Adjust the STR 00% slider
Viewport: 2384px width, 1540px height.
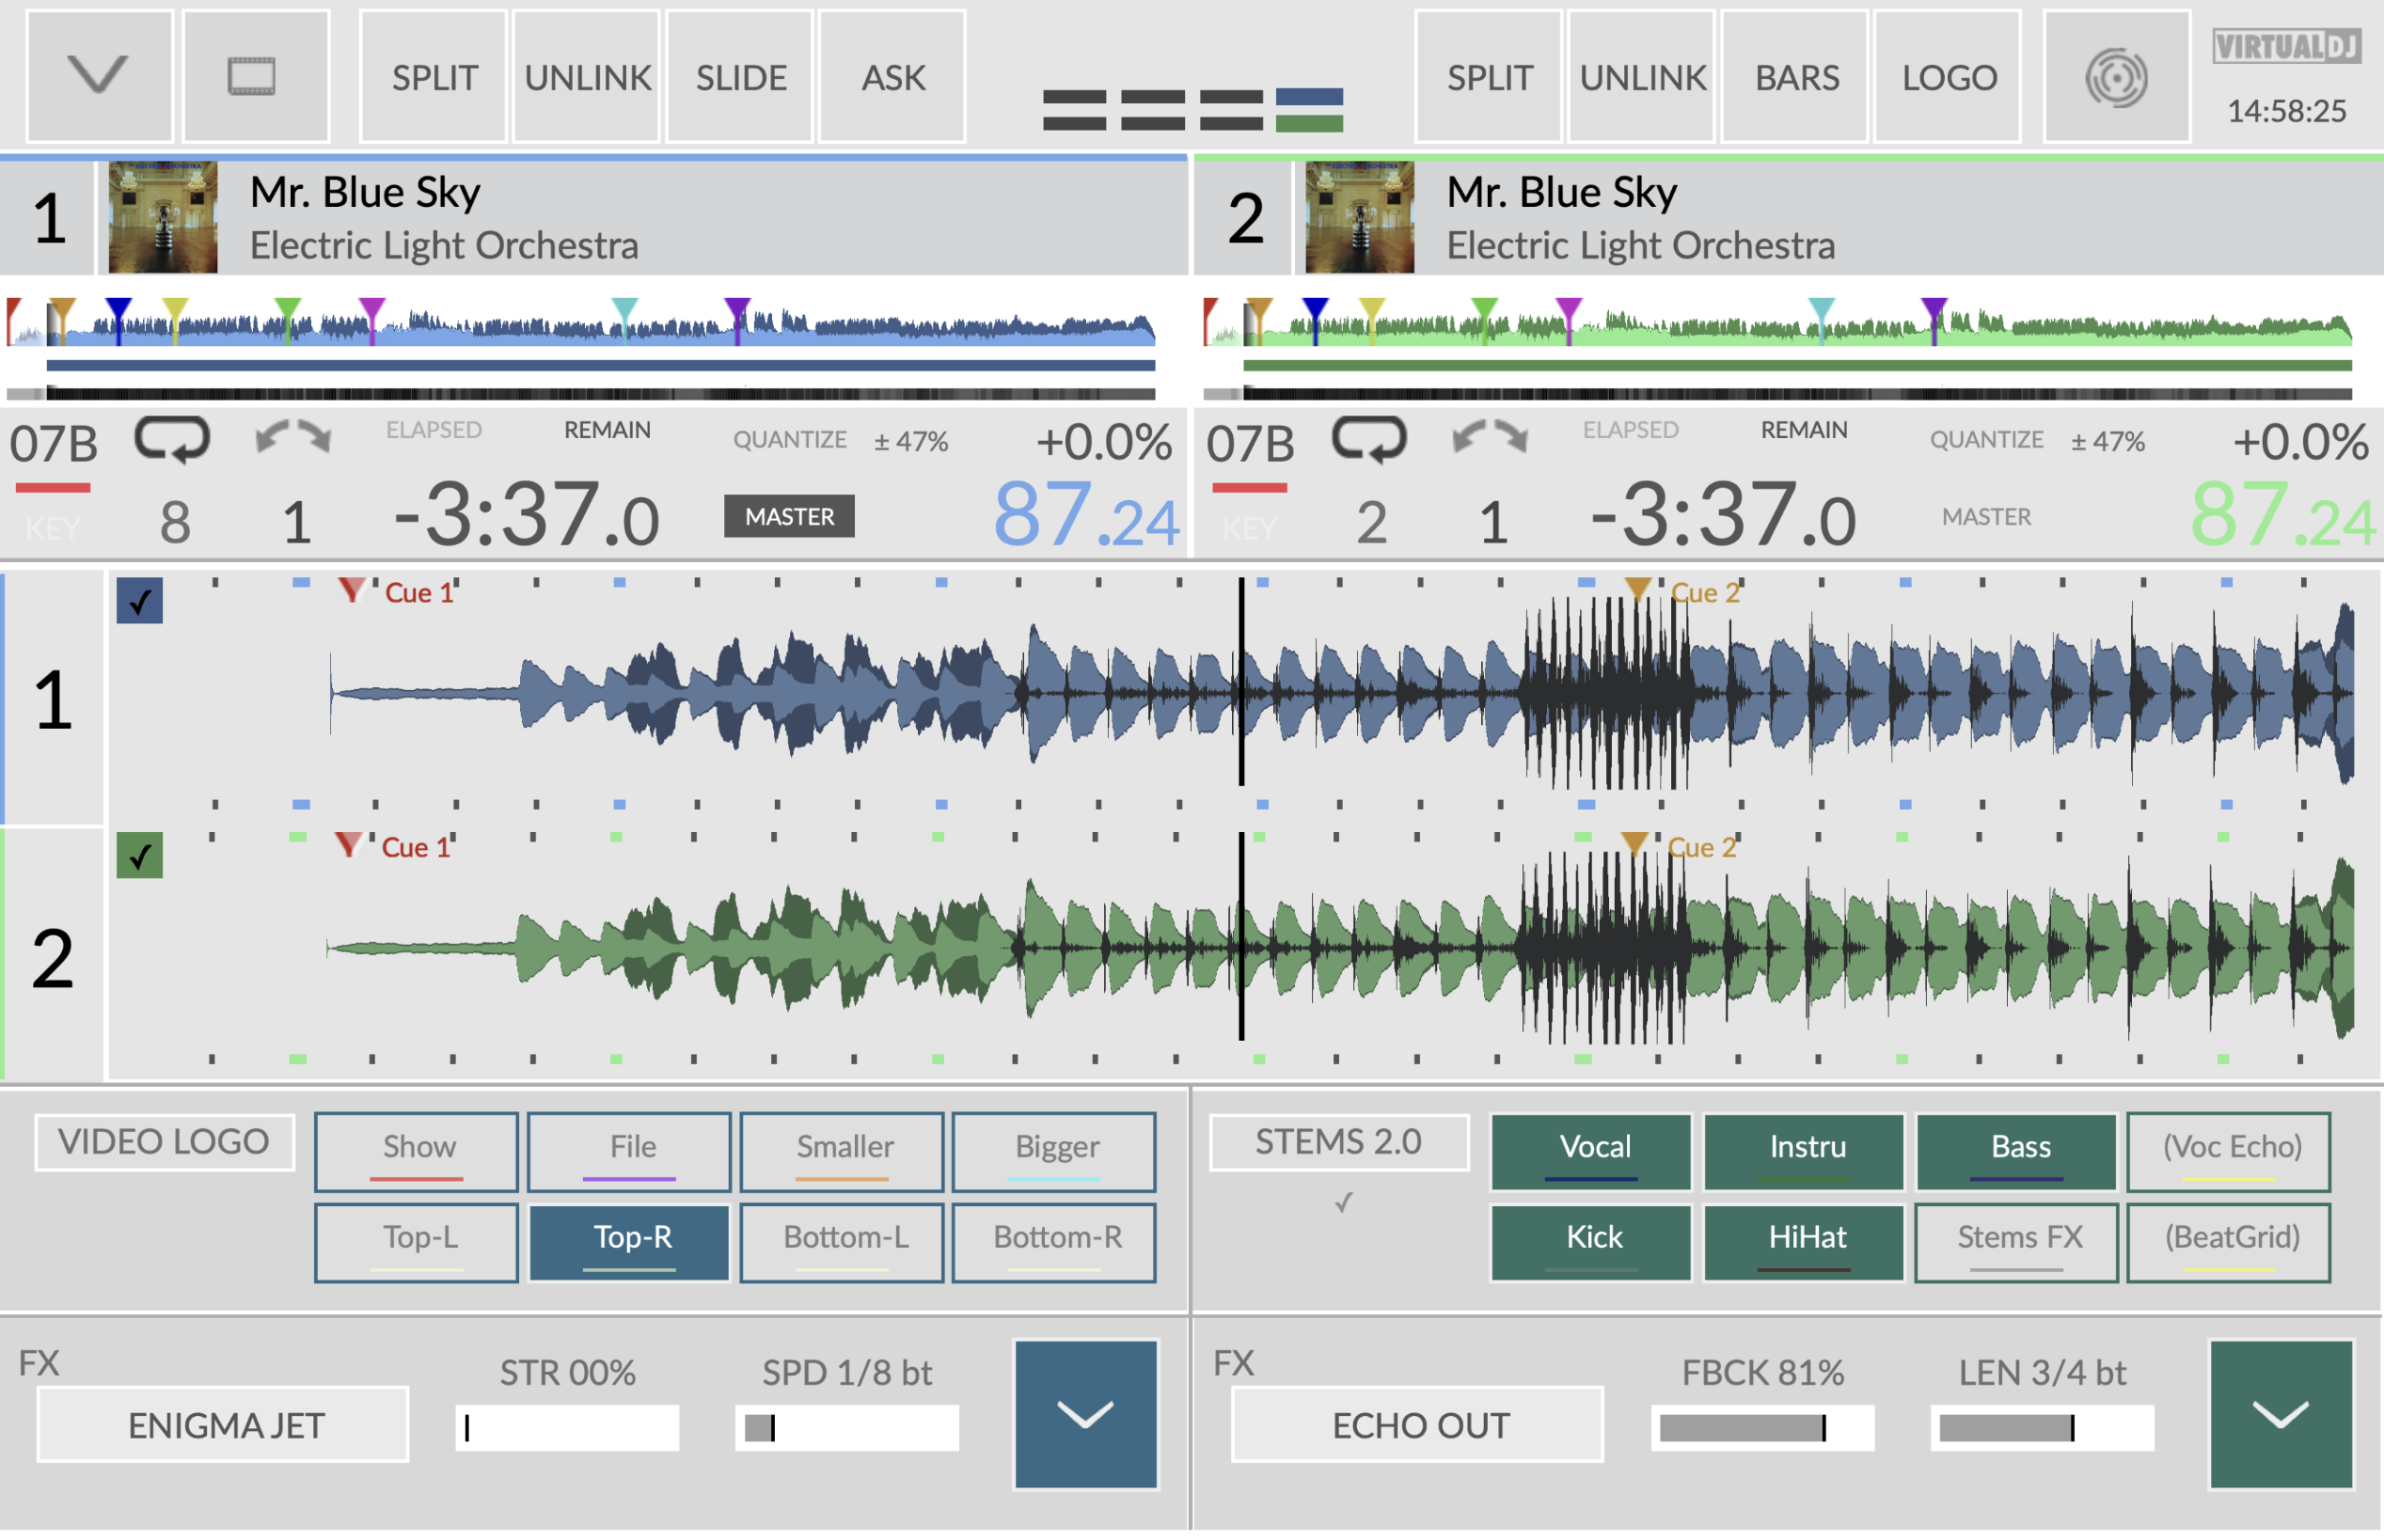coord(567,1428)
